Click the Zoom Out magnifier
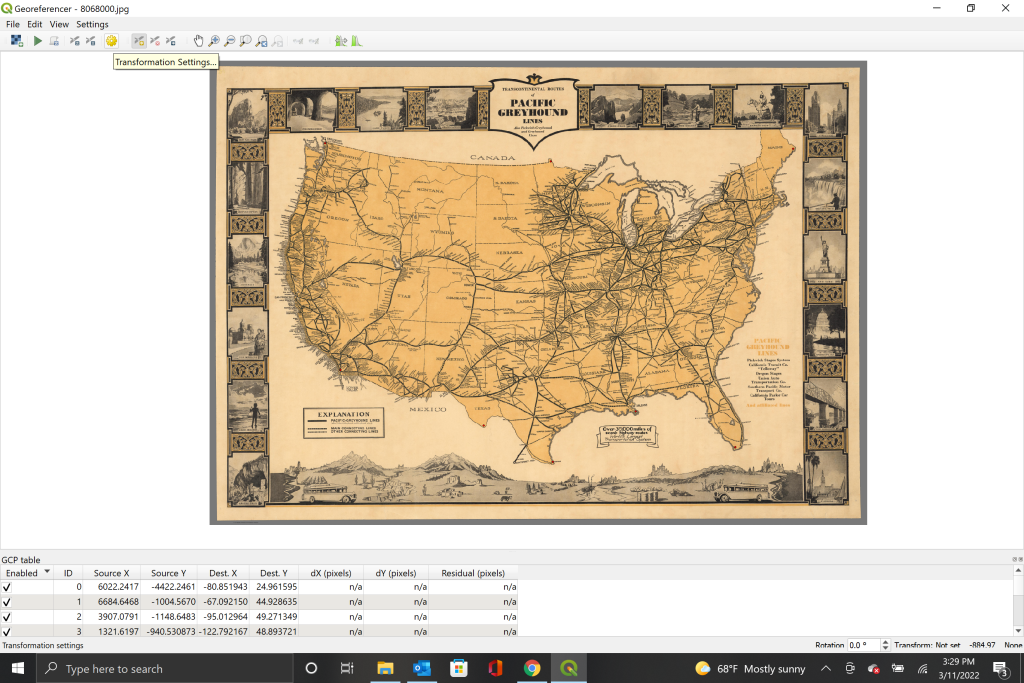Screen dimensions: 1024x683 230,41
